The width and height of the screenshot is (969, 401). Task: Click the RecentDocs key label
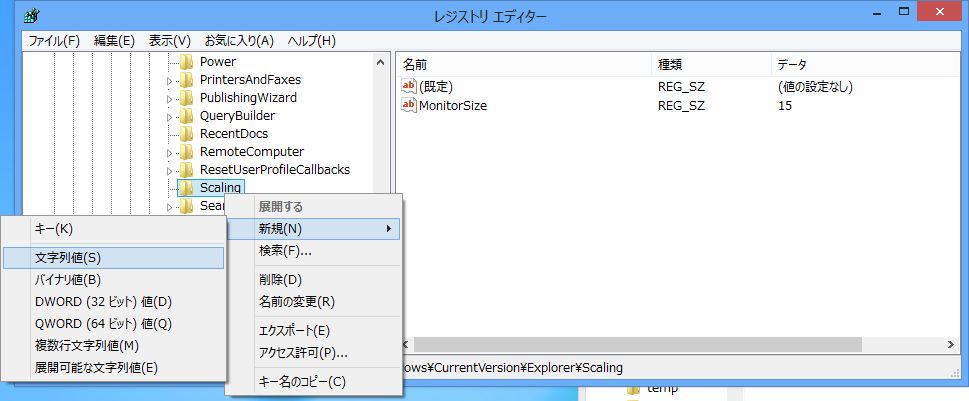coord(234,133)
